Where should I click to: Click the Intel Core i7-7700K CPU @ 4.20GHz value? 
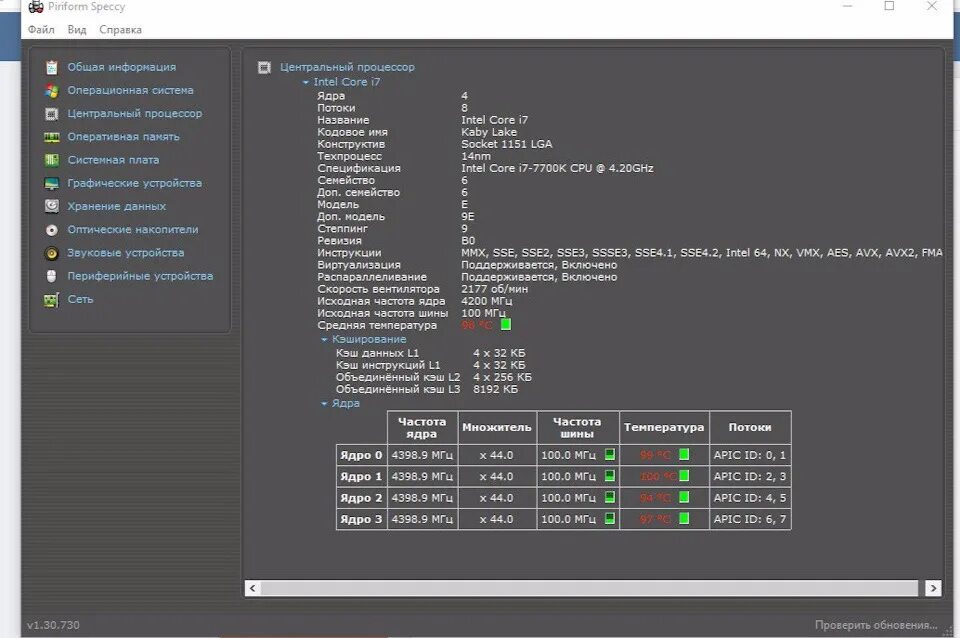557,168
